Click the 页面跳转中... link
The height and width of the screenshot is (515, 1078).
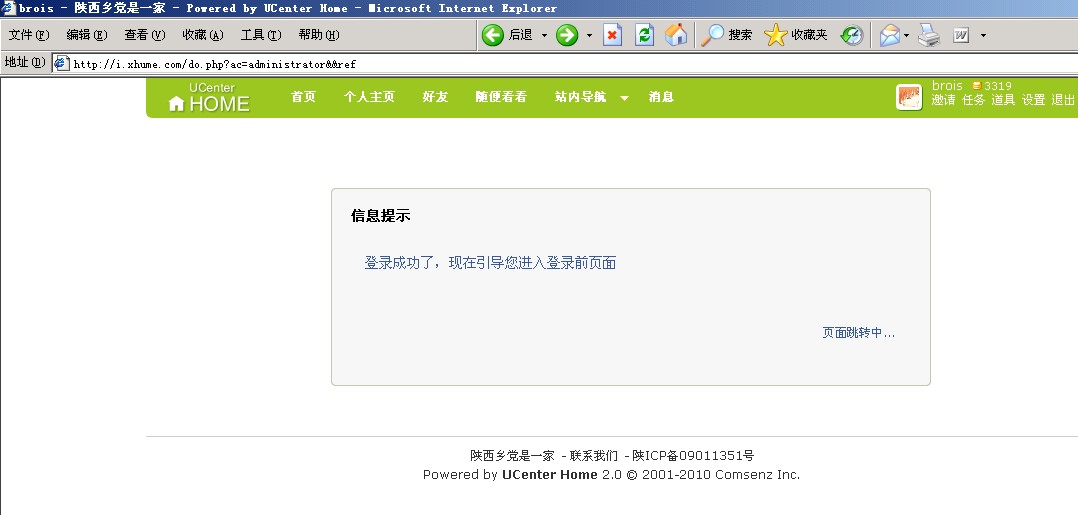point(859,333)
